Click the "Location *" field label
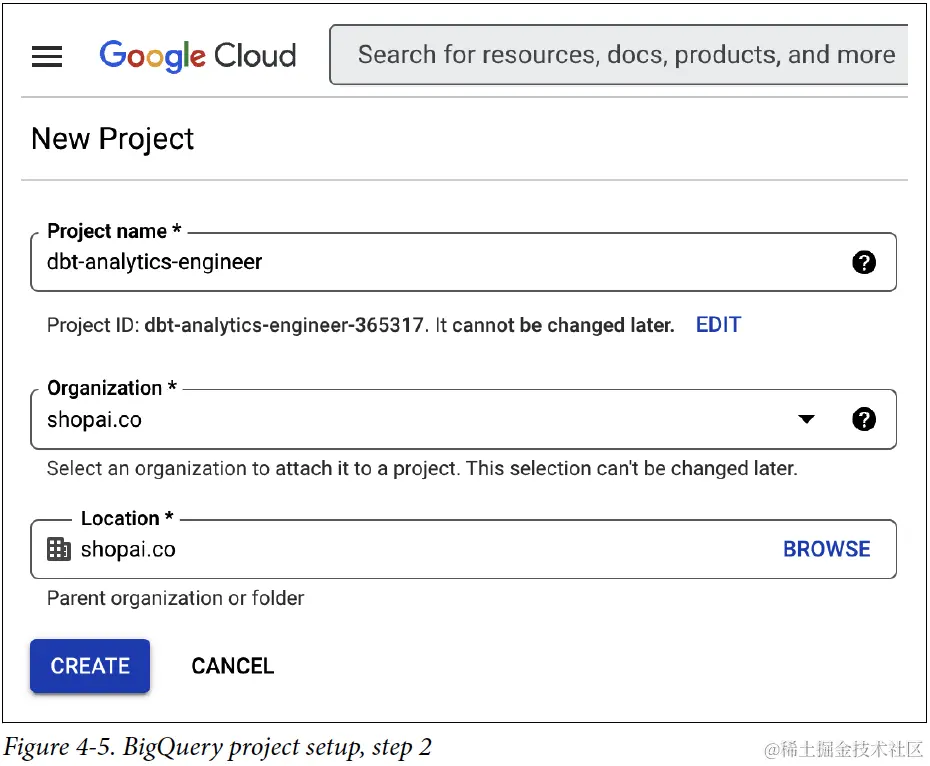This screenshot has height=766, width=930. pos(127,518)
